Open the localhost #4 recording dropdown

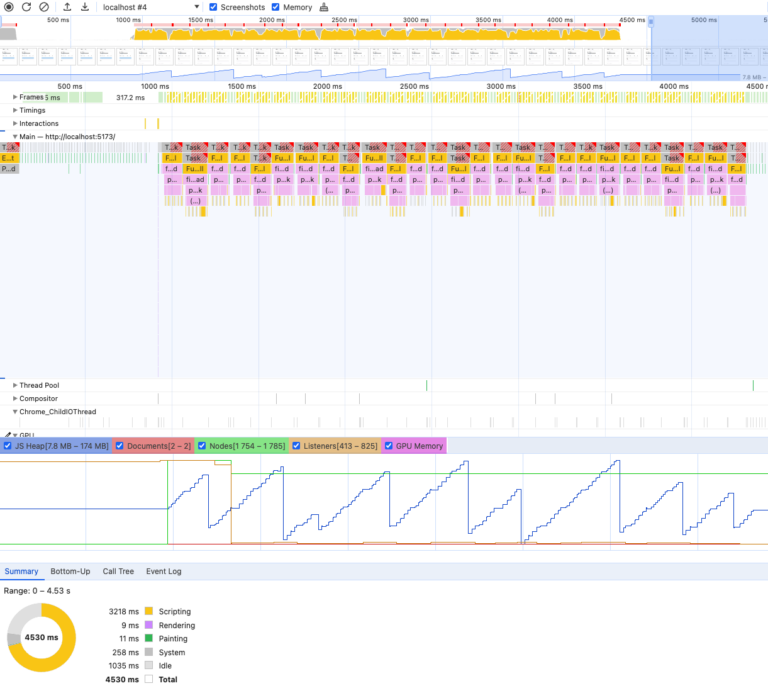coord(150,7)
